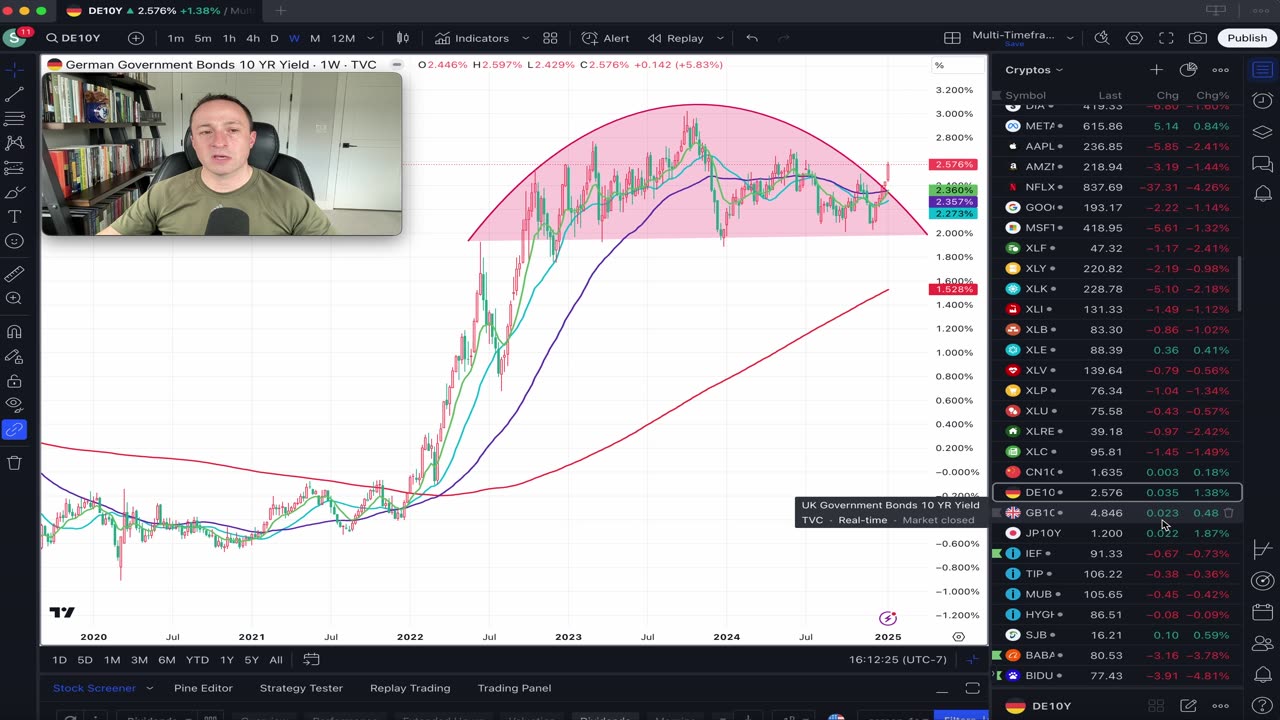This screenshot has height=720, width=1280.
Task: Open symbol search DE10Y
Action: (73, 38)
